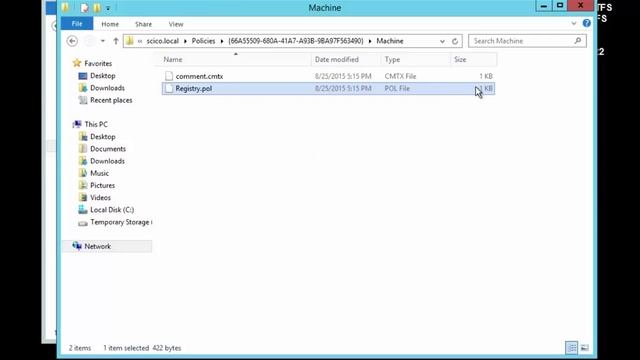Image resolution: width=640 pixels, height=360 pixels.
Task: Expand the ribbon with the chevron
Action: [x=573, y=24]
